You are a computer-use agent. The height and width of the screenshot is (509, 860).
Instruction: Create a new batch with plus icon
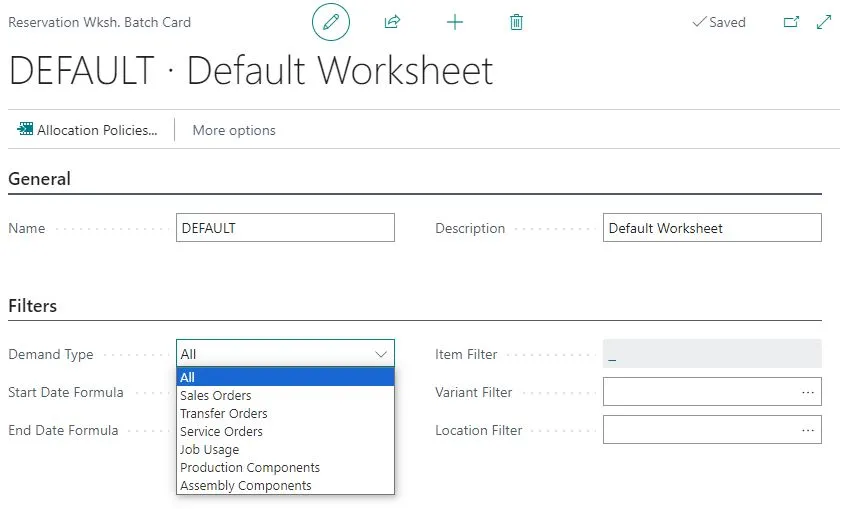click(x=455, y=22)
